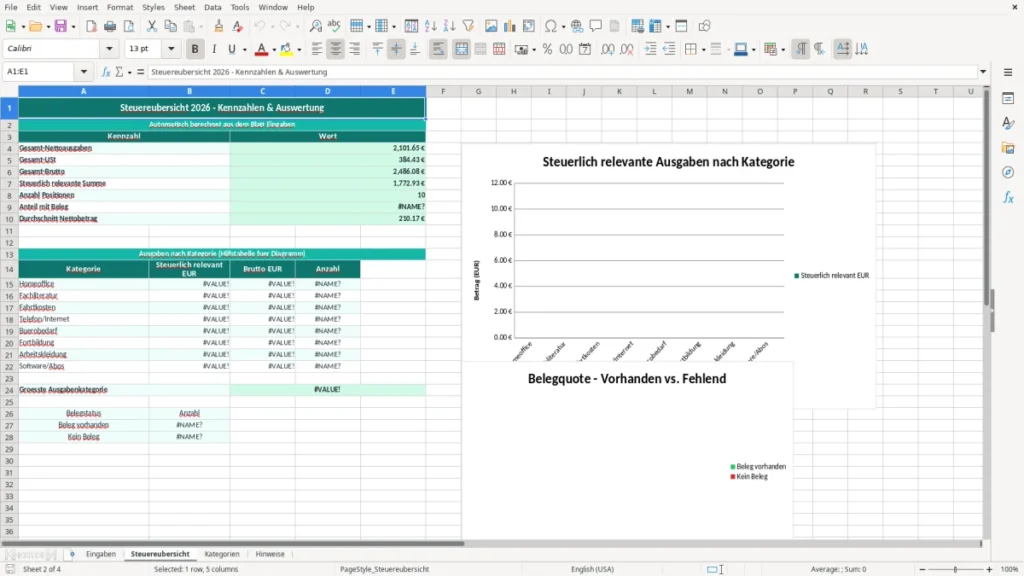Screen dimensions: 1024x576
Task: Click the Copy icon
Action: pos(170,26)
